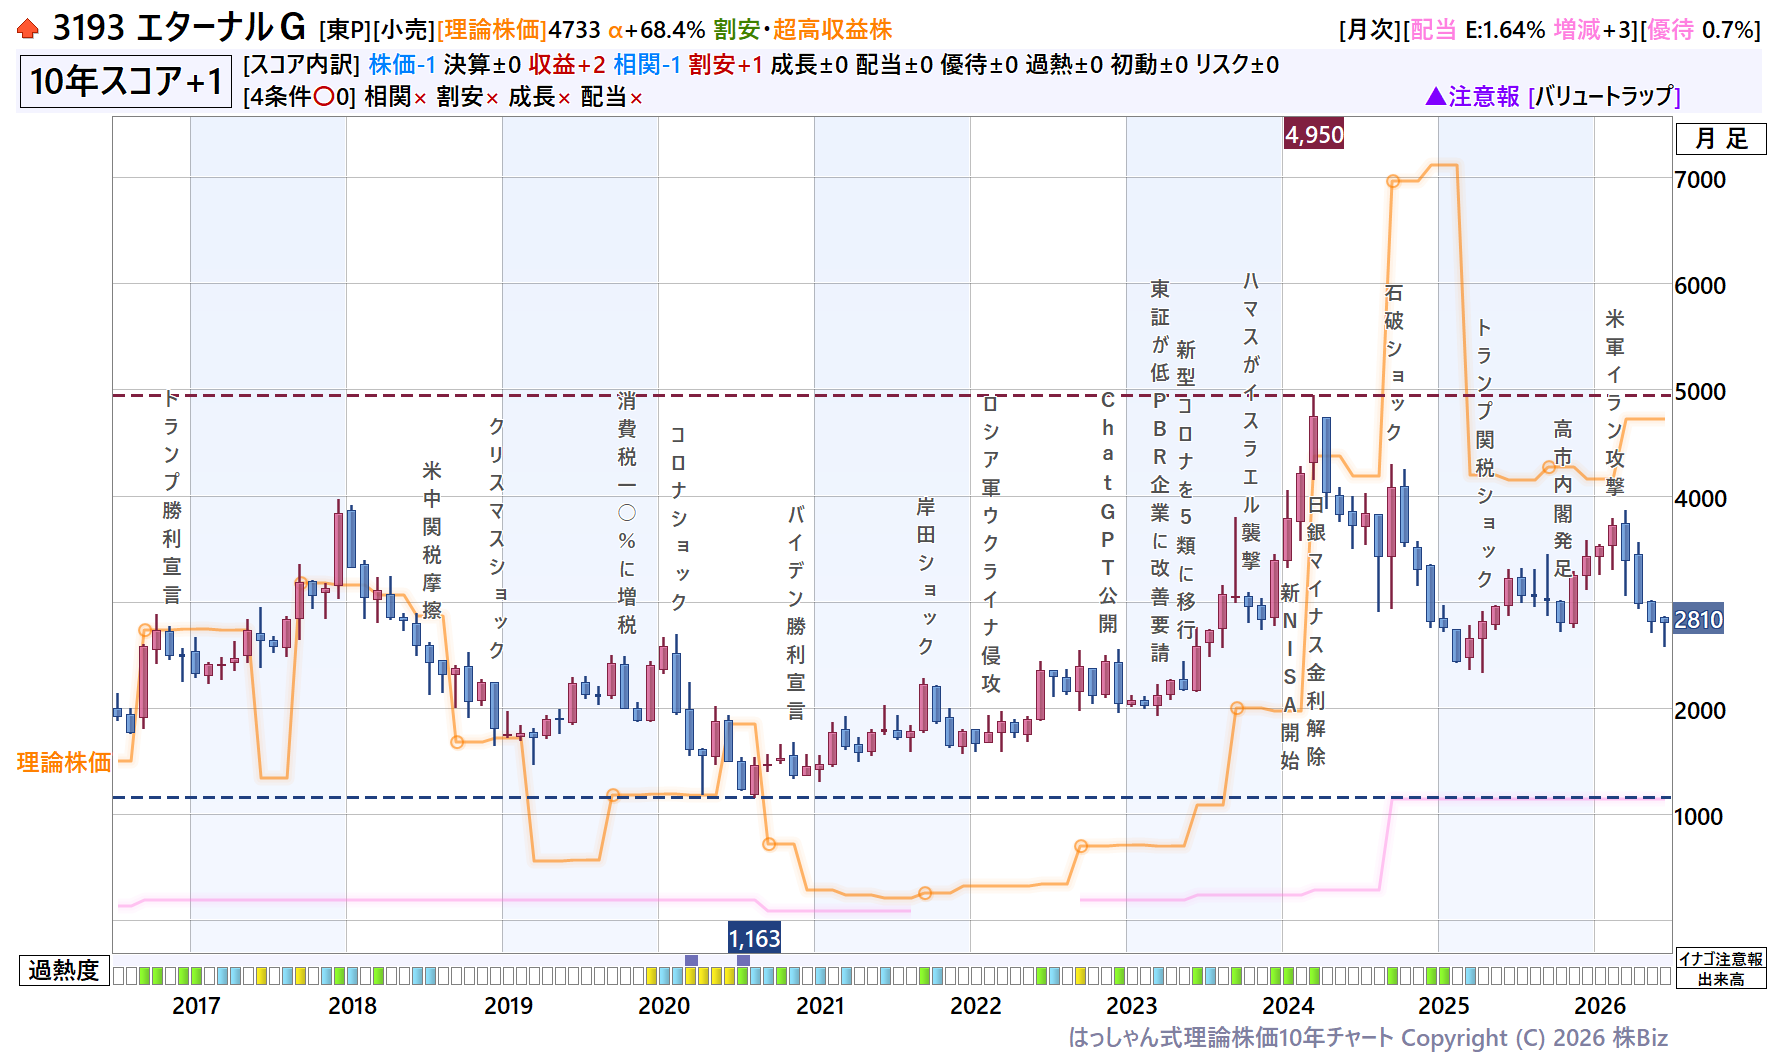1780x1054 pixels.
Task: Click the 収益+2 score item
Action: click(x=567, y=65)
